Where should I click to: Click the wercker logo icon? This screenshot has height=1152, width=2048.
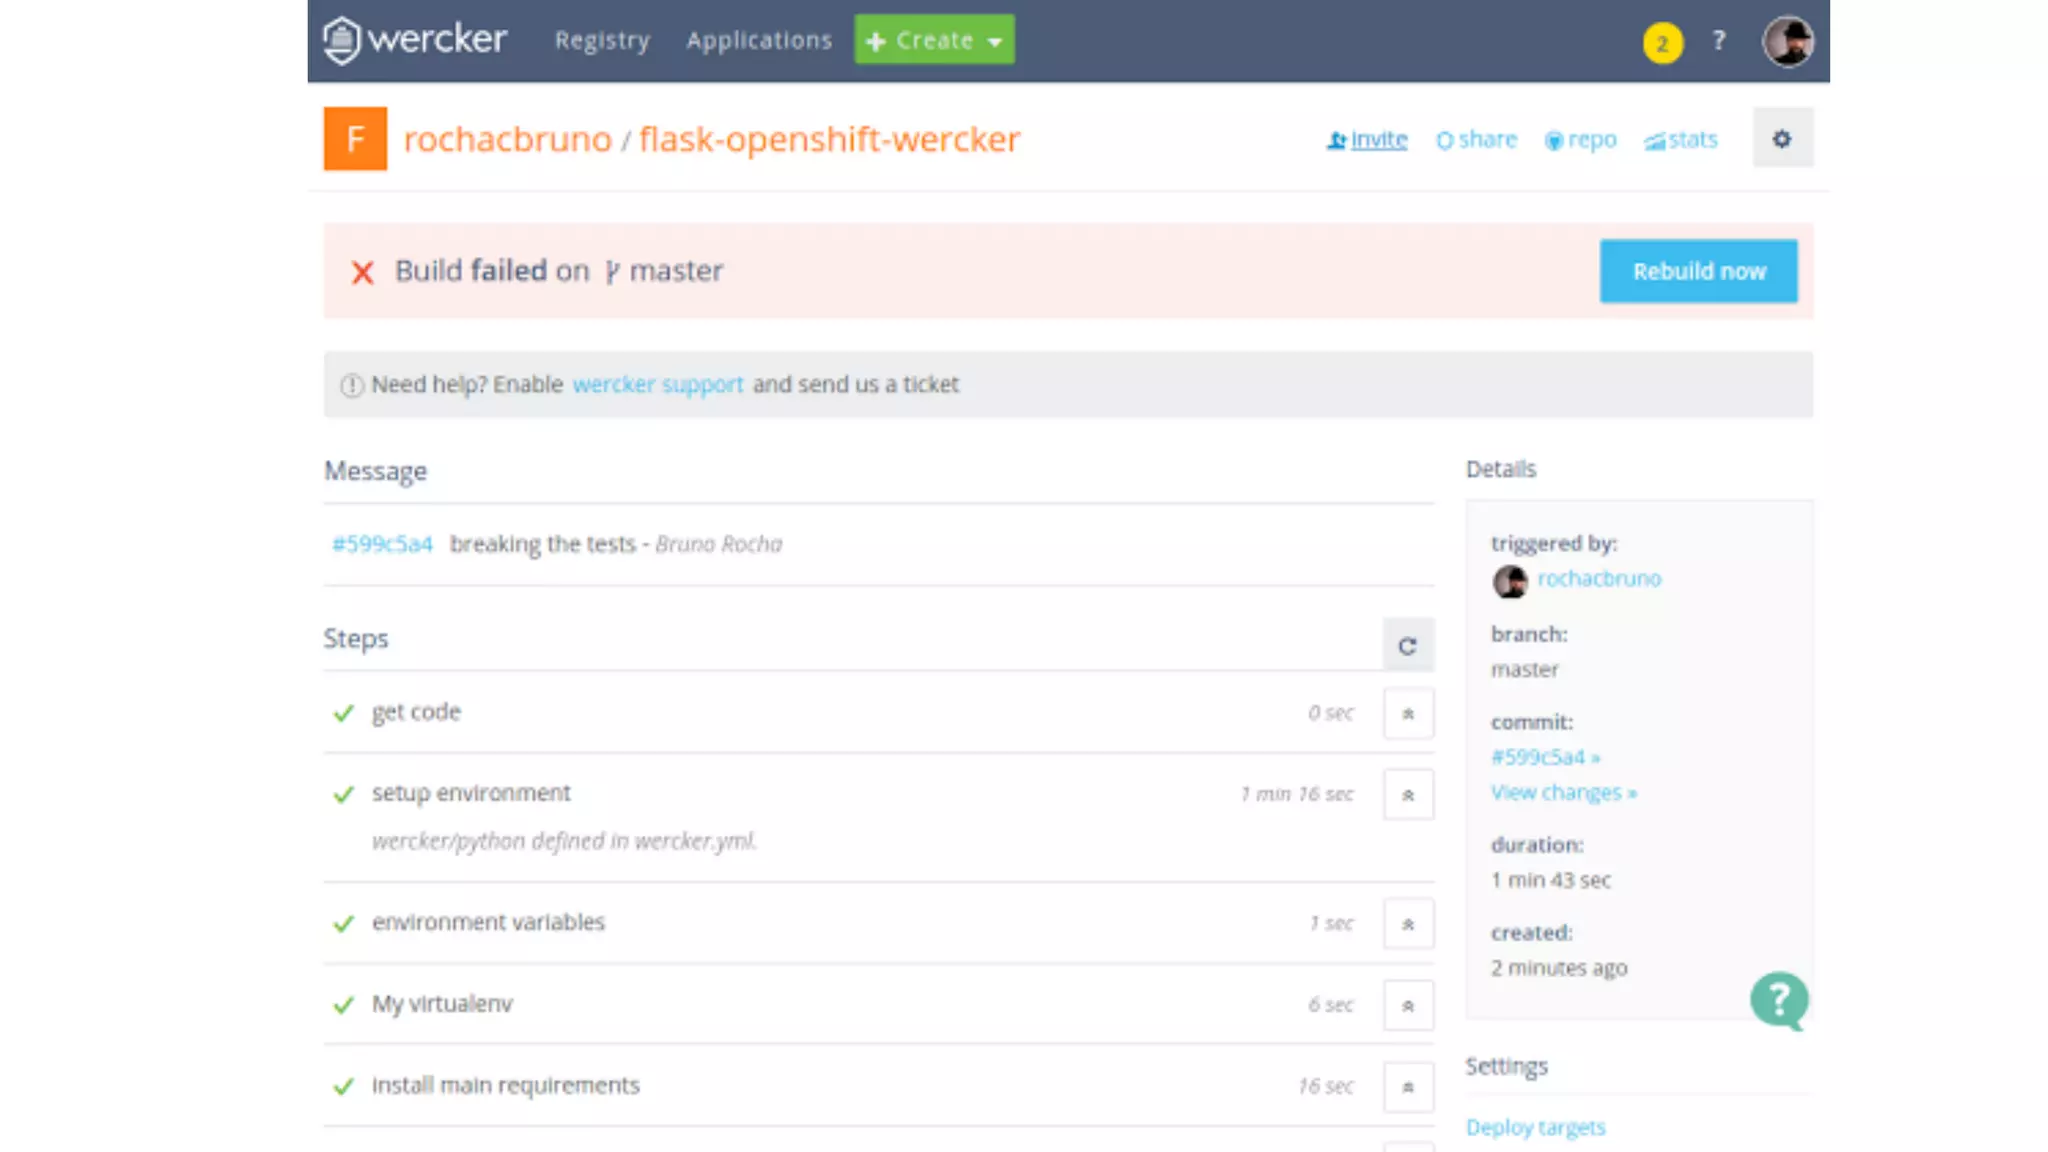click(342, 41)
